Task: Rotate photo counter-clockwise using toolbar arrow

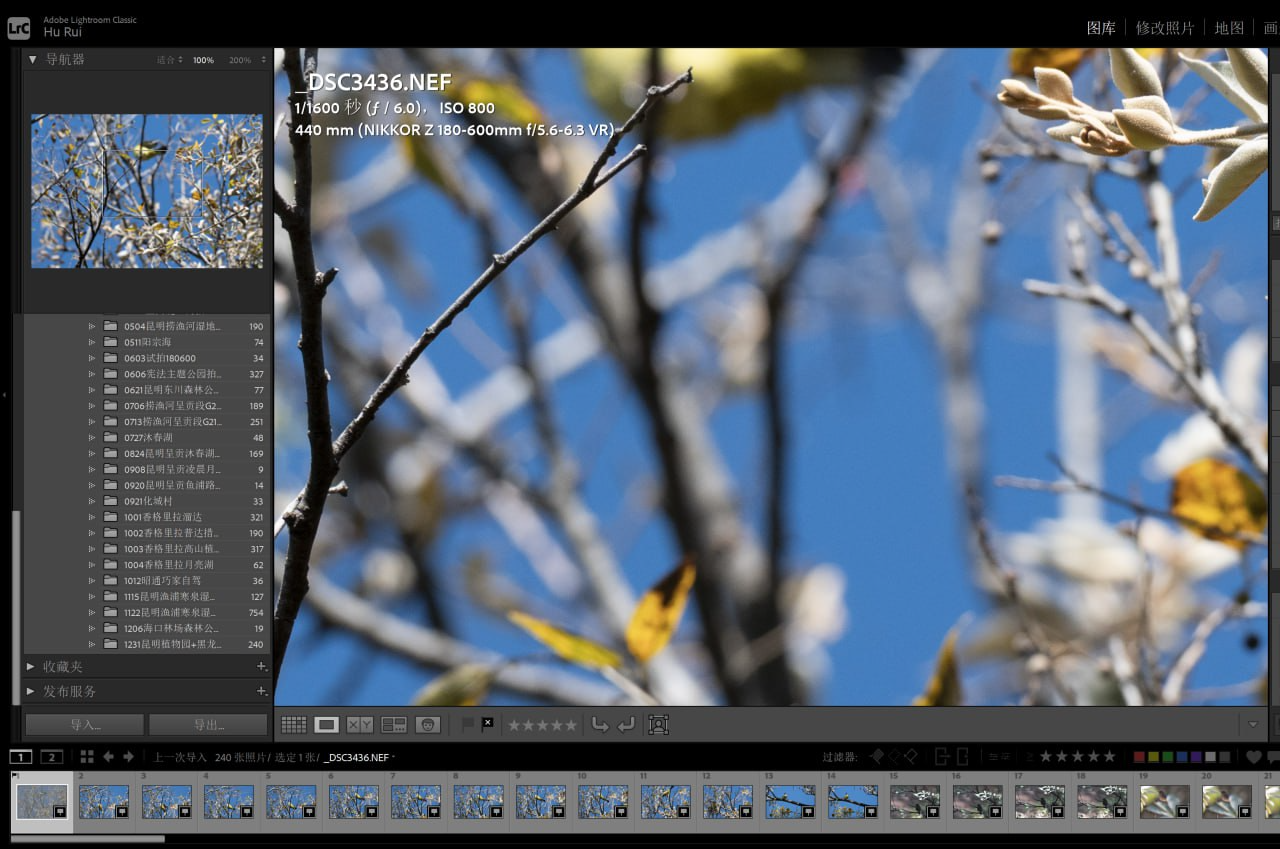Action: point(600,725)
